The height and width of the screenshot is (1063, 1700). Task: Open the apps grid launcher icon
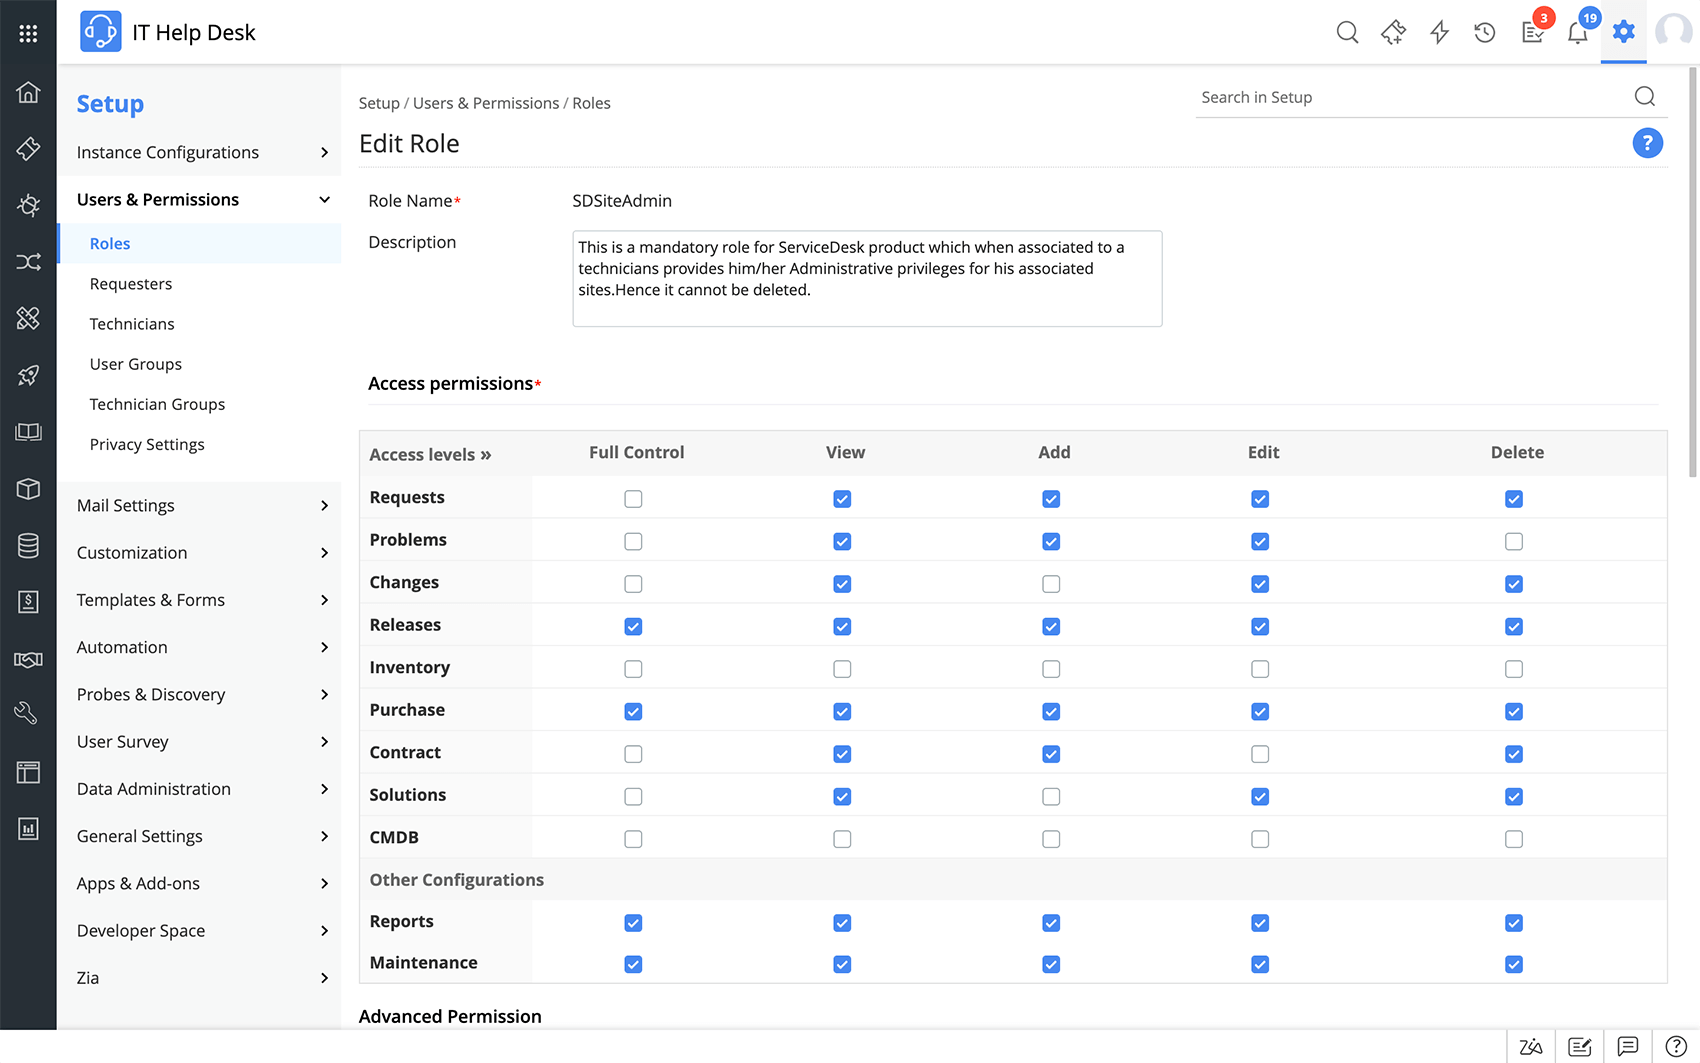tap(28, 33)
